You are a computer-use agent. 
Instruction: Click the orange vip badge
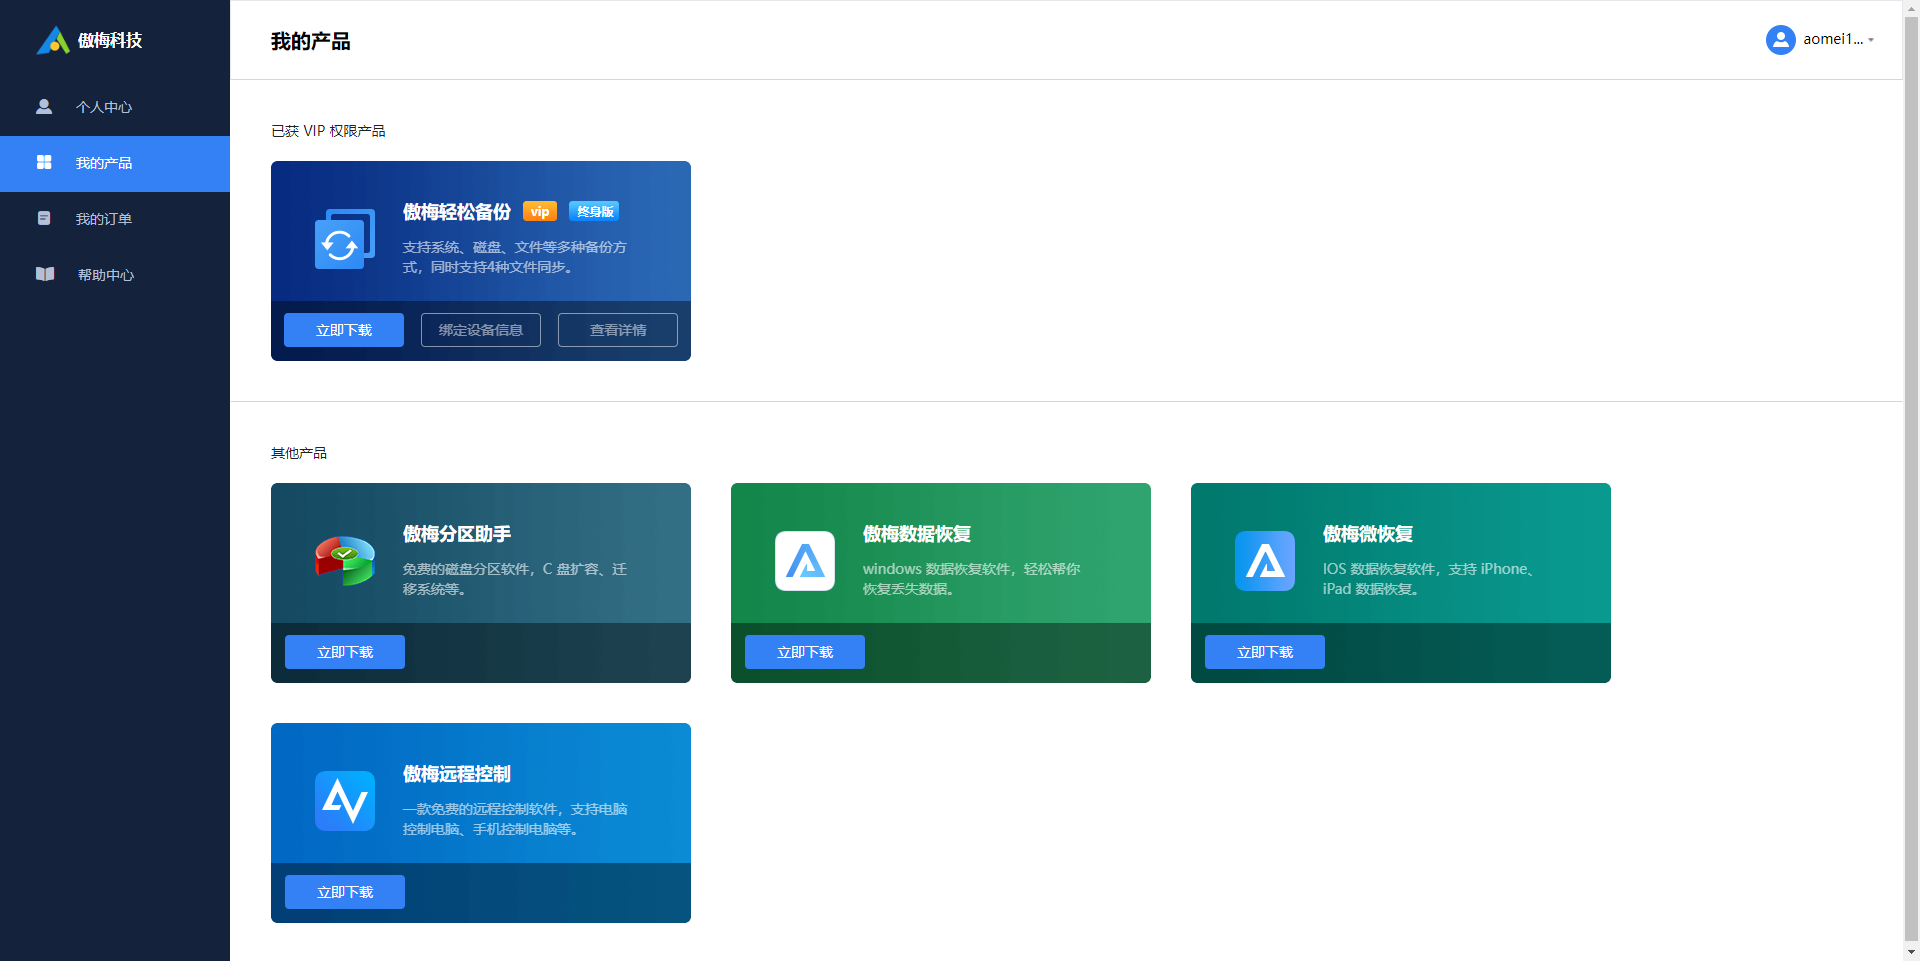[540, 212]
